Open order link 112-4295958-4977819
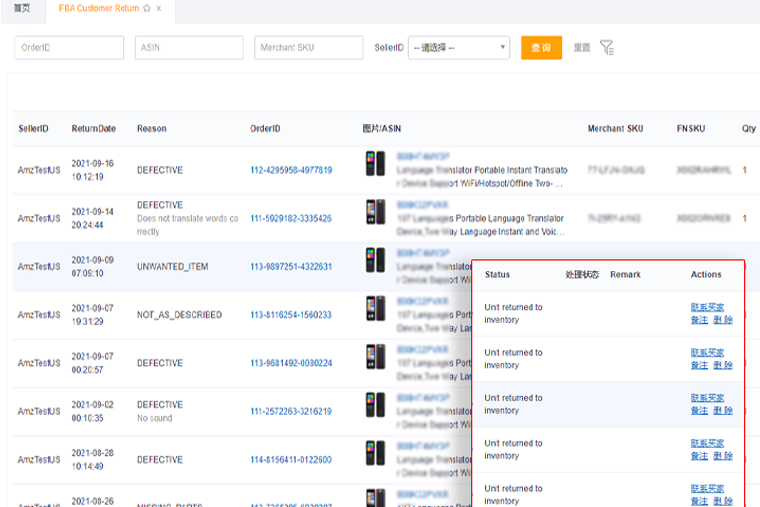760x507 pixels. 291,171
